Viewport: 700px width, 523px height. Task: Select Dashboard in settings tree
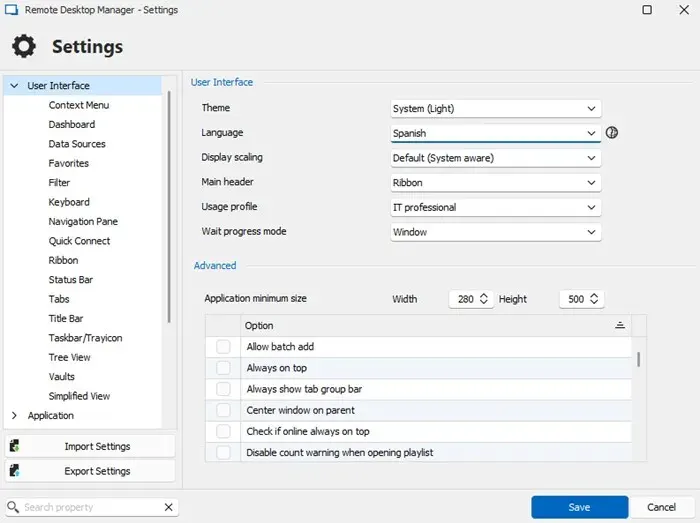click(72, 125)
